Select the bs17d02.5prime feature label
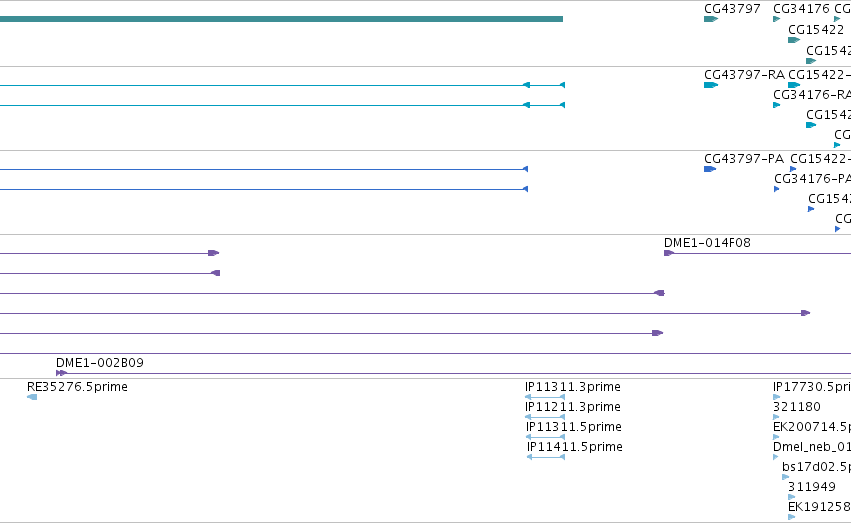 [816, 467]
